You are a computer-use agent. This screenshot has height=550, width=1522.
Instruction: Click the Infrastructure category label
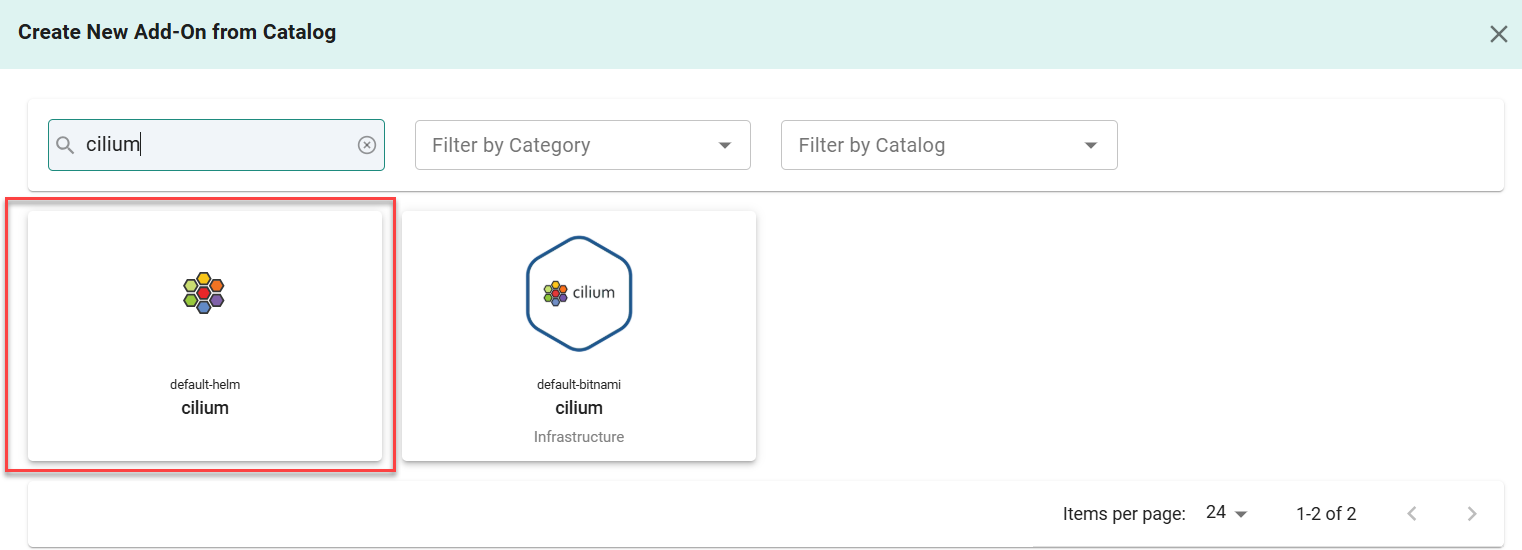(579, 437)
